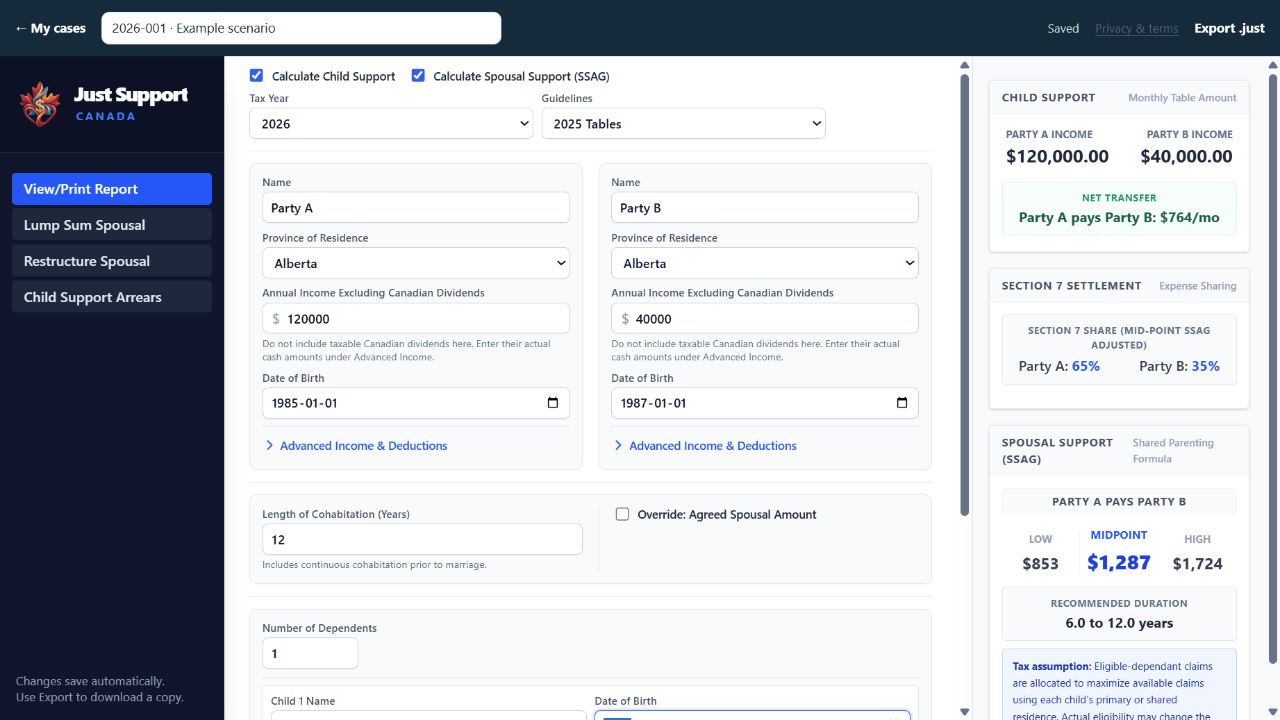This screenshot has width=1280, height=720.
Task: Click Saved status text in header
Action: tap(1063, 28)
